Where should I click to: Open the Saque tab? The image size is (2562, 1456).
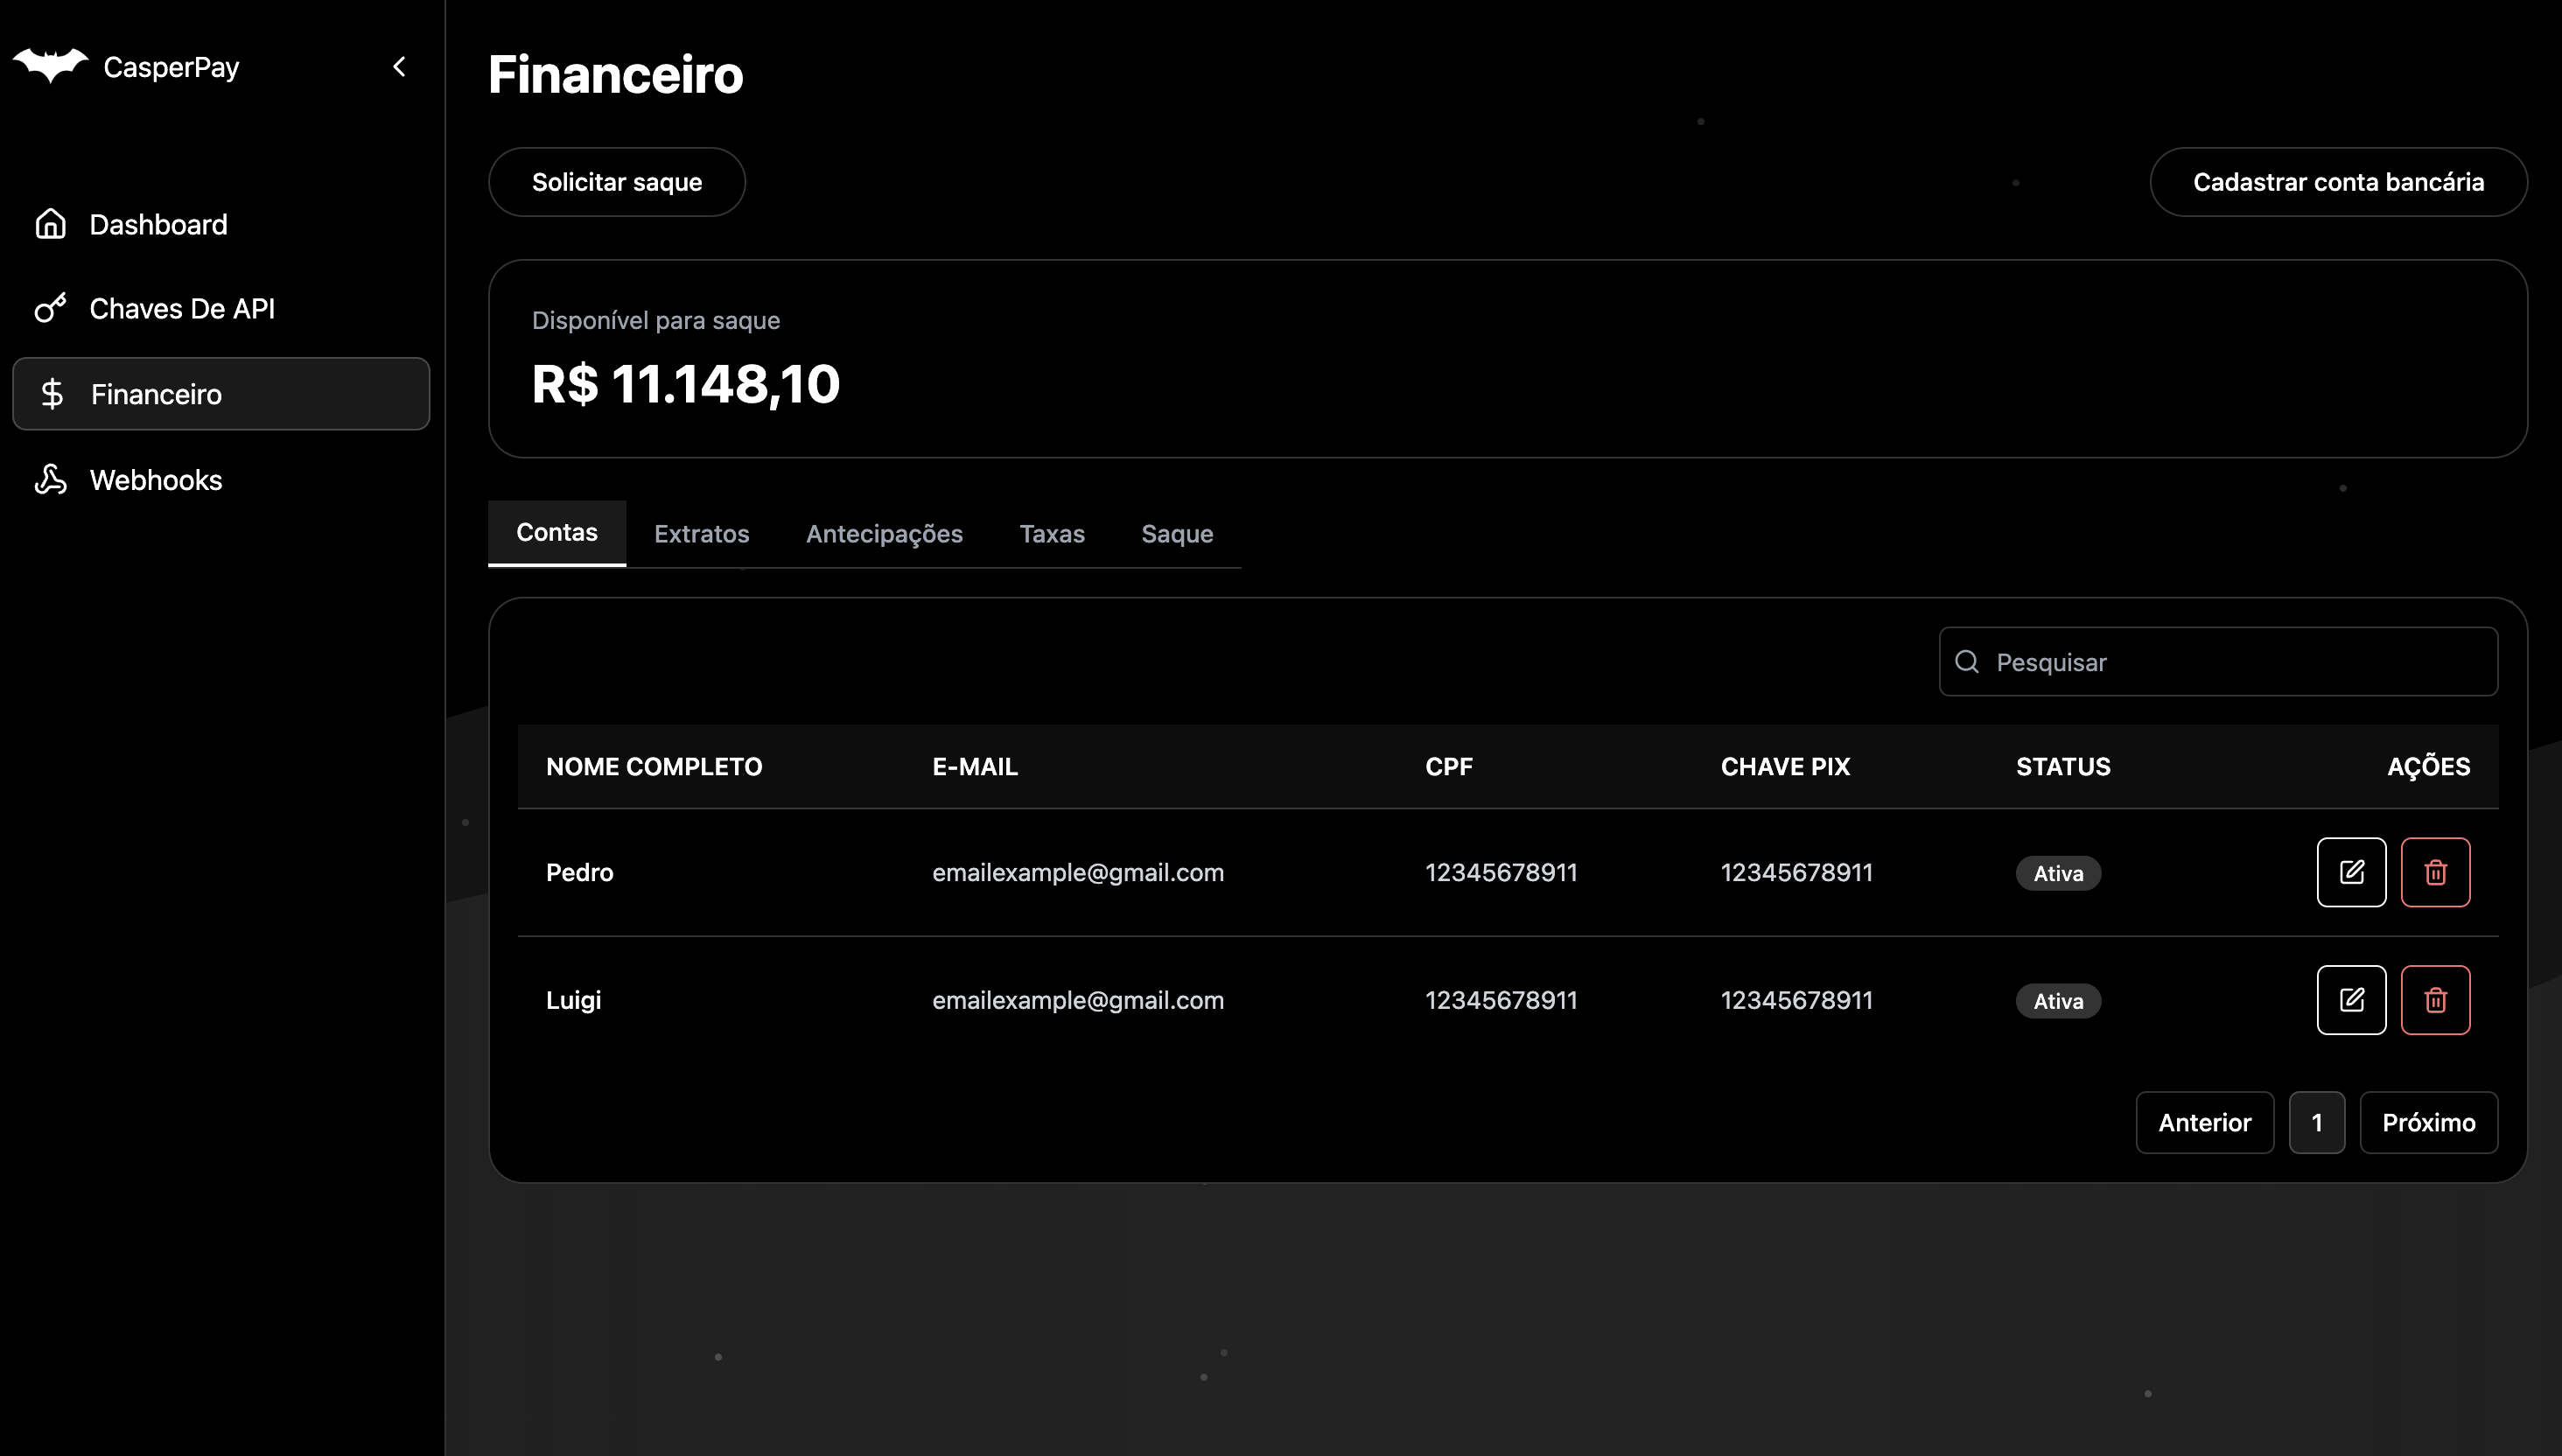[x=1177, y=534]
